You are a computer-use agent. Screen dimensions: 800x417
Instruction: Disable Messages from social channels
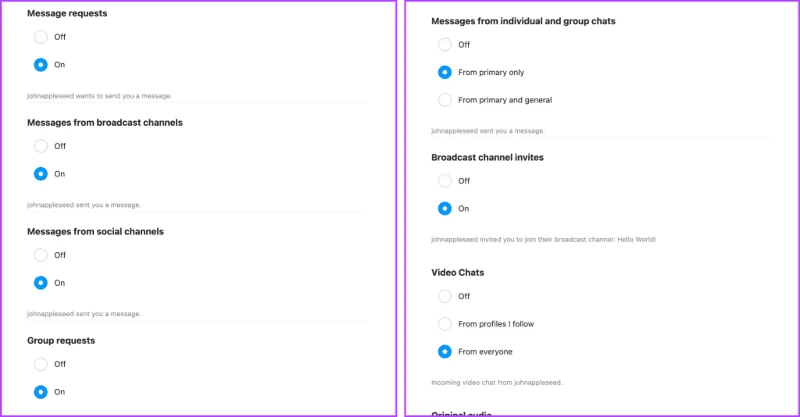coord(41,255)
